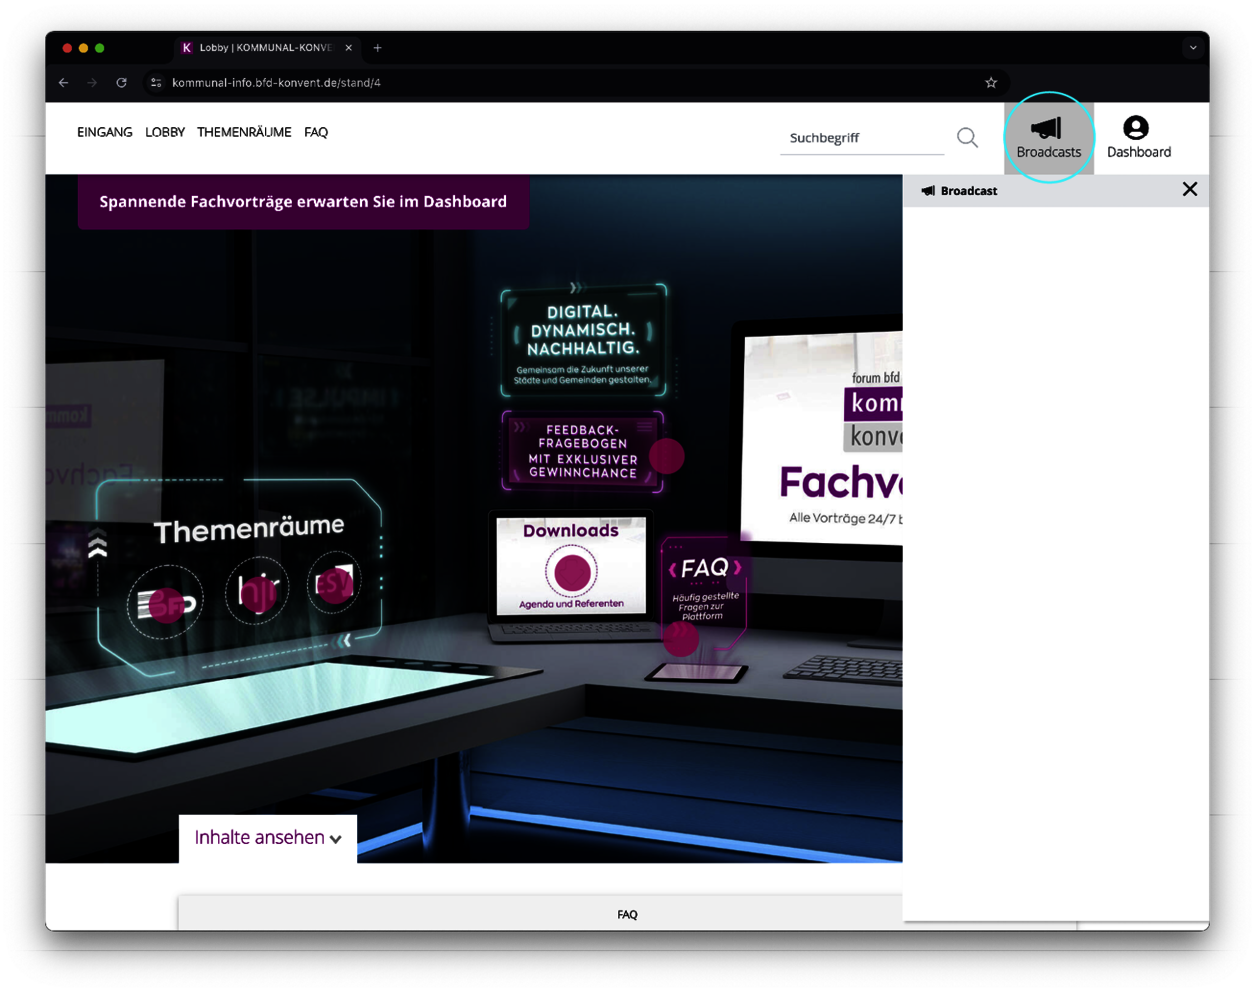Open THEMENRÄUME from the top navigation

point(244,132)
